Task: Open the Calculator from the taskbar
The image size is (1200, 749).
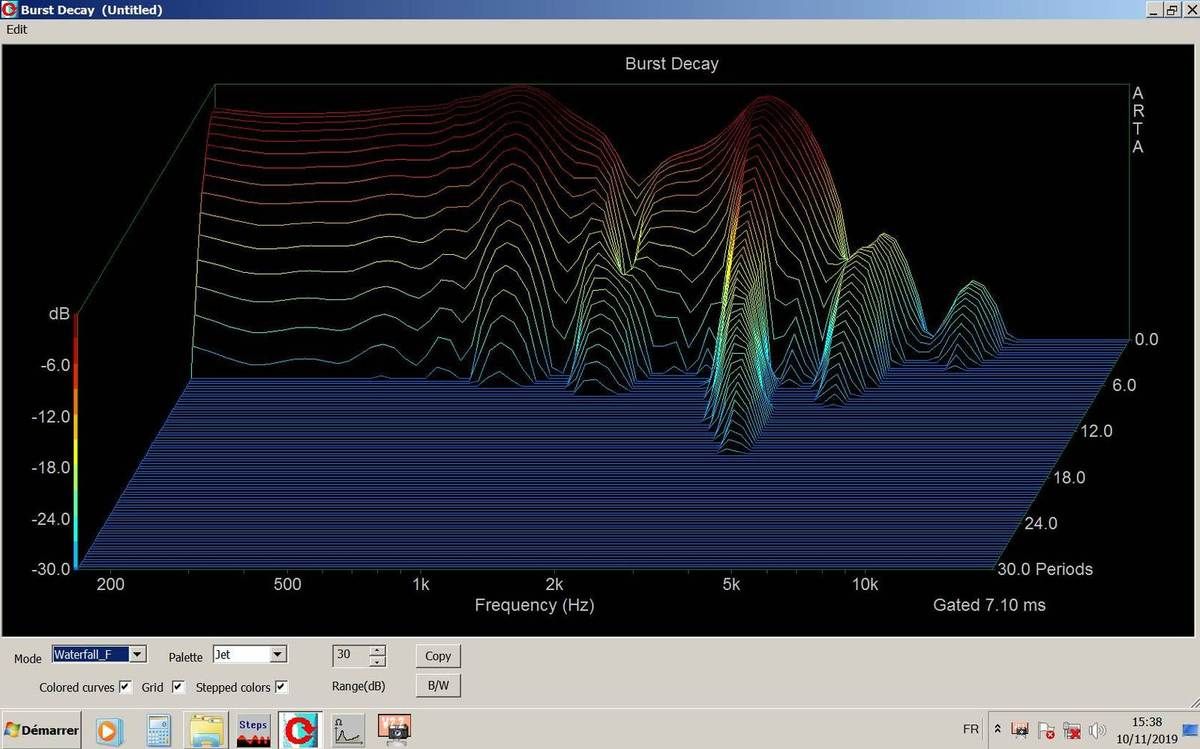Action: point(159,730)
